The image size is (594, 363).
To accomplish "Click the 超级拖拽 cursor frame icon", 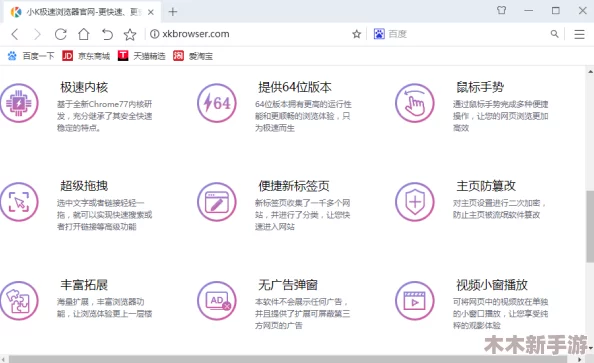I will click(19, 202).
